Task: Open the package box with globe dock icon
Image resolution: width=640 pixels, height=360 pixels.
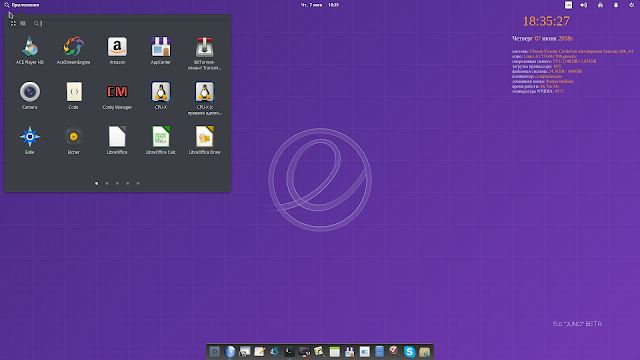Action: tap(424, 351)
